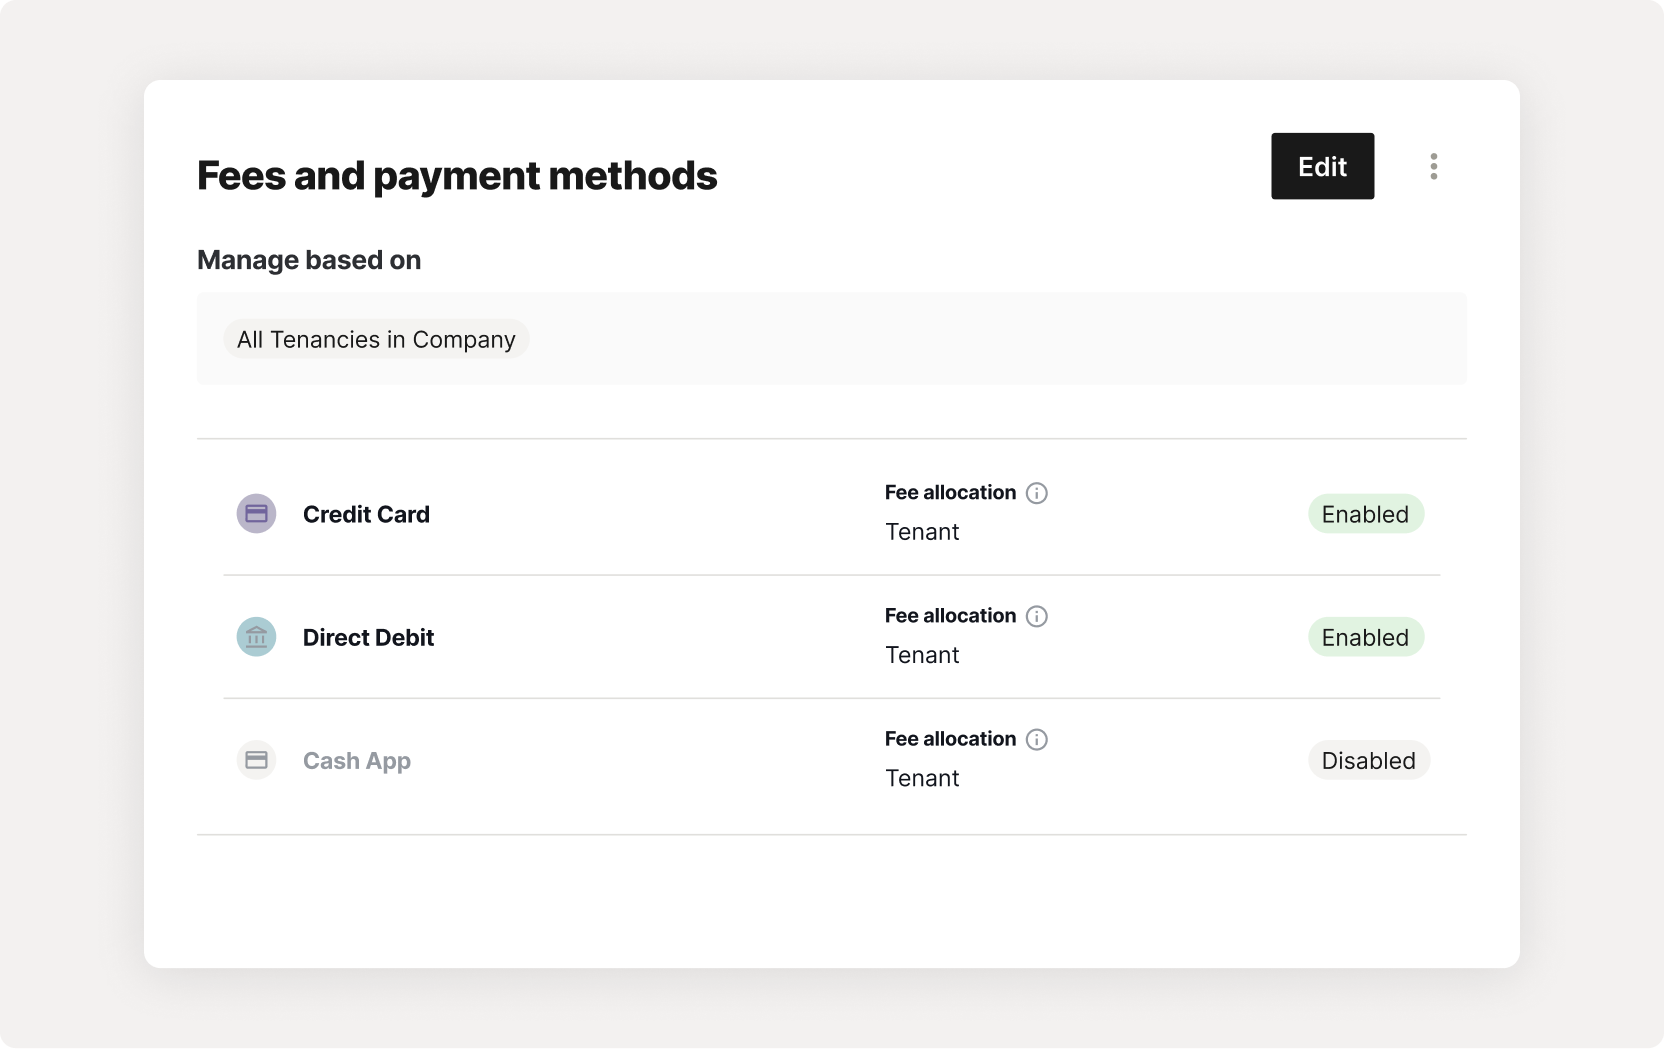1664x1049 pixels.
Task: Open the three-dot more options menu
Action: [1433, 166]
